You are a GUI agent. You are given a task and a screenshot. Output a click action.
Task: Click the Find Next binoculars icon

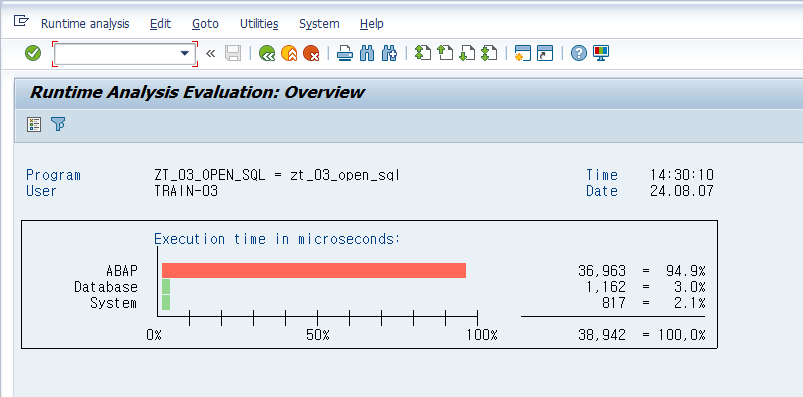(389, 53)
